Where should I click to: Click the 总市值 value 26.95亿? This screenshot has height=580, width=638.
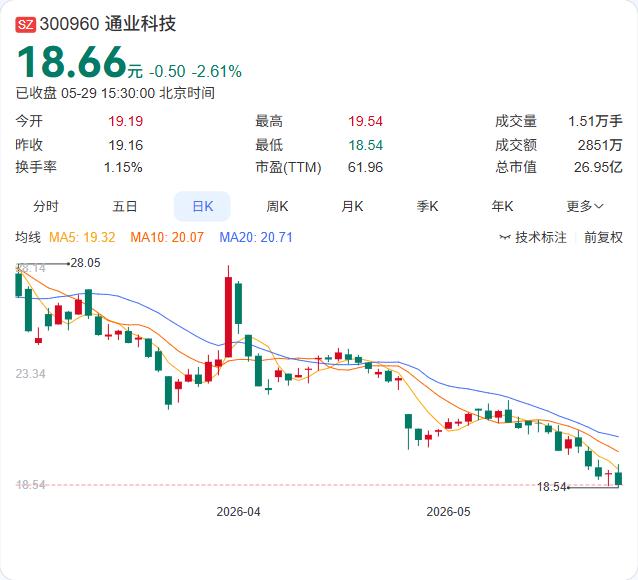[598, 167]
